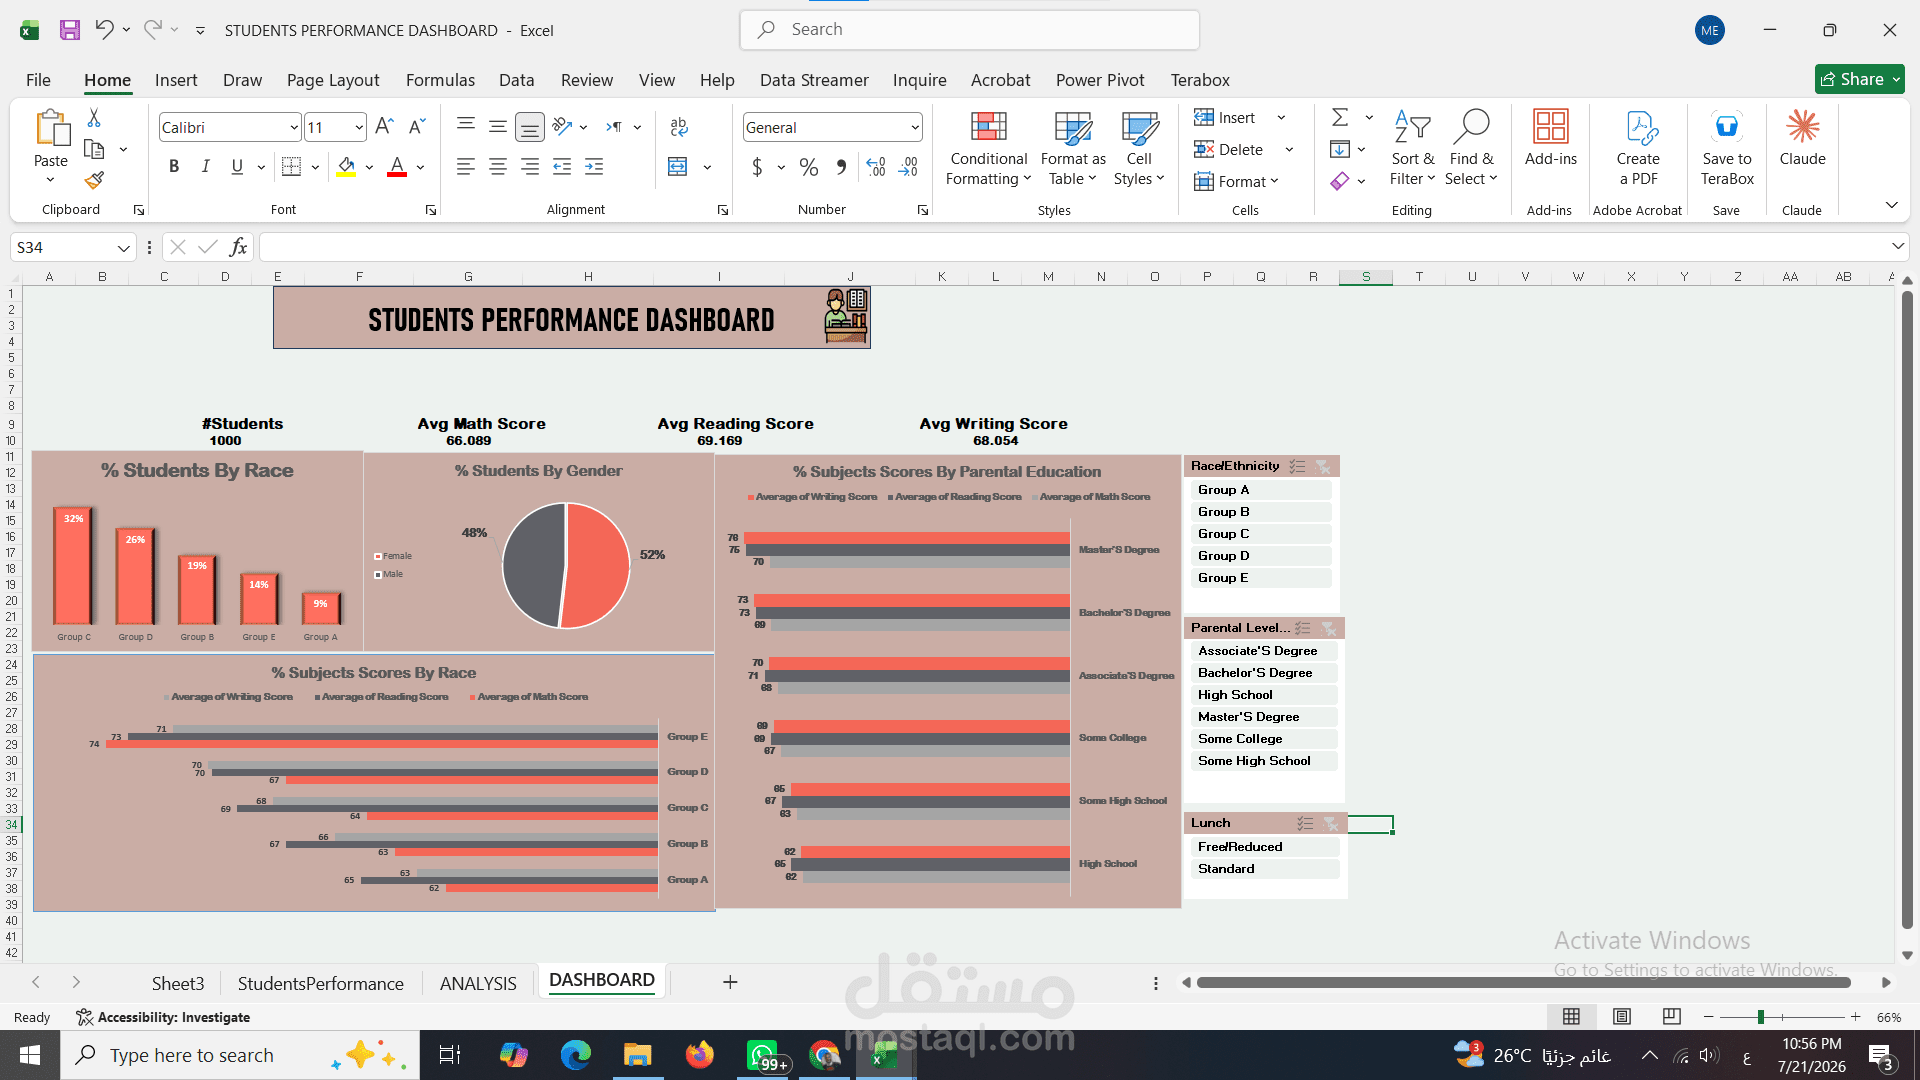The image size is (1920, 1080).
Task: Filter slicer by Master'S Degree
Action: point(1262,717)
